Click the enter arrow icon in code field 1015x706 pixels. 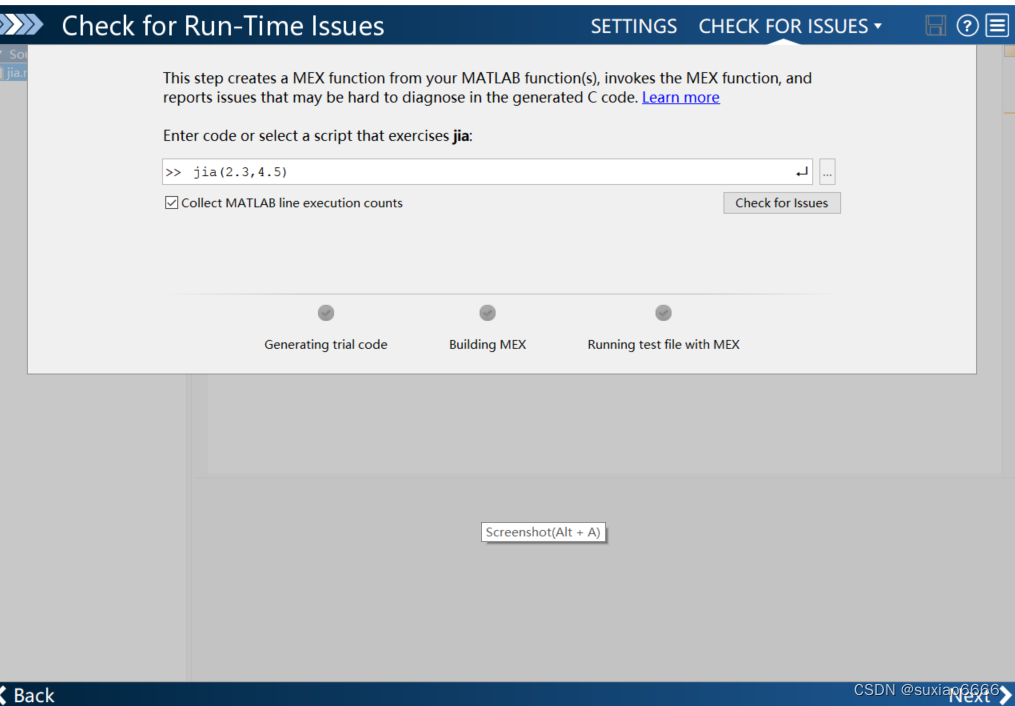pyautogui.click(x=801, y=171)
